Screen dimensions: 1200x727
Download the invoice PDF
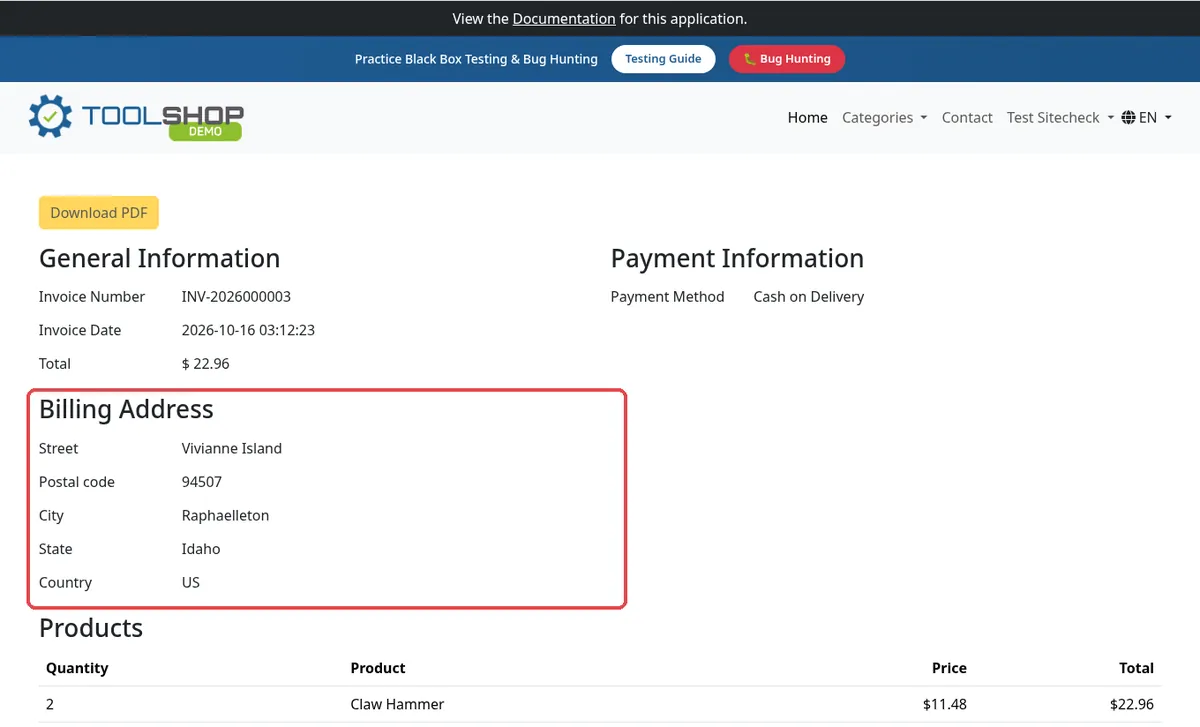tap(99, 213)
